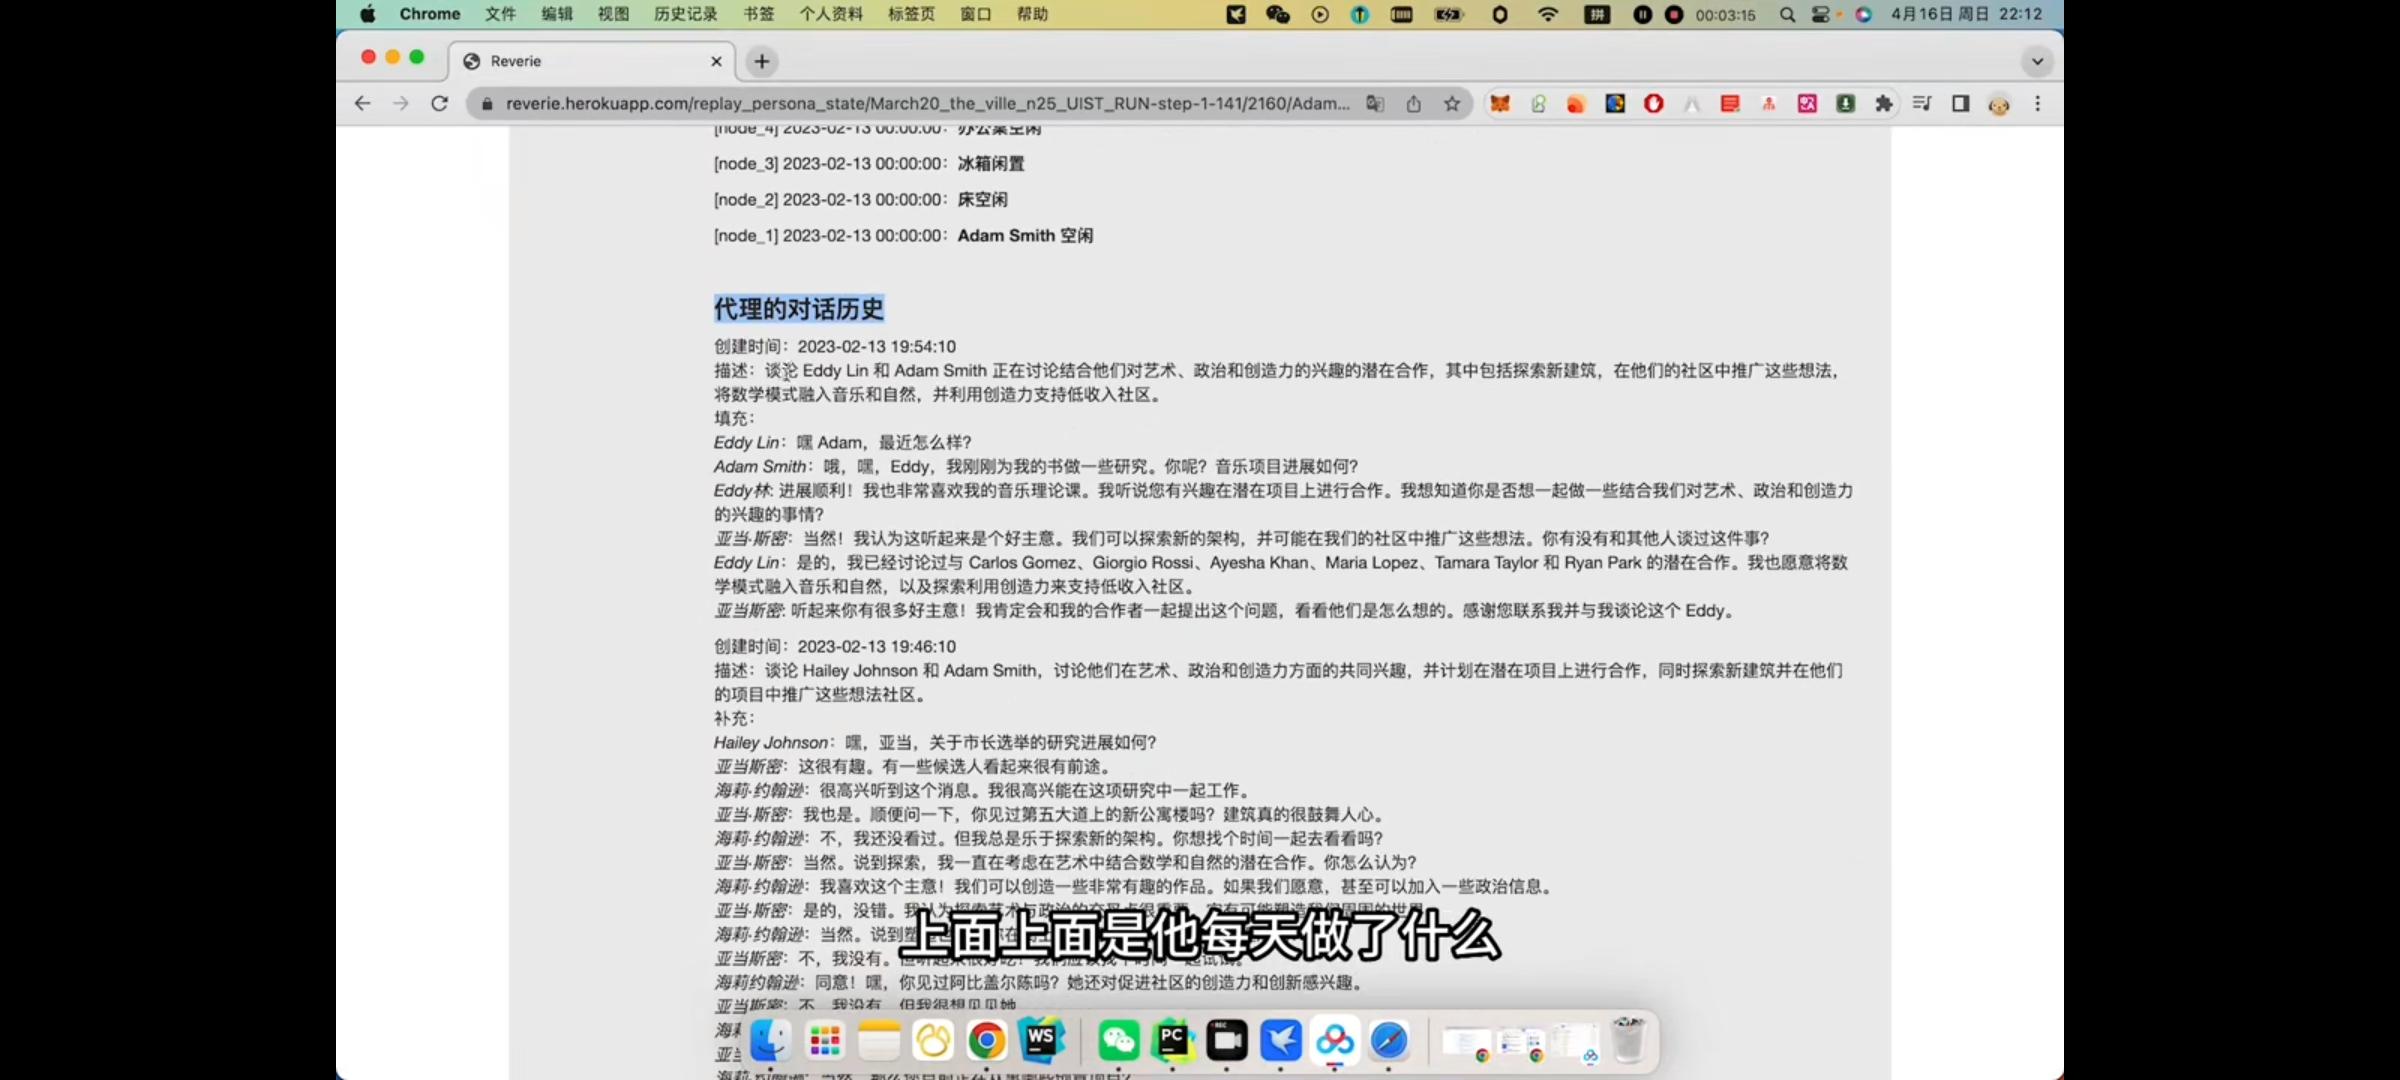Open Spotlight search
2400x1080 pixels.
coord(1787,14)
